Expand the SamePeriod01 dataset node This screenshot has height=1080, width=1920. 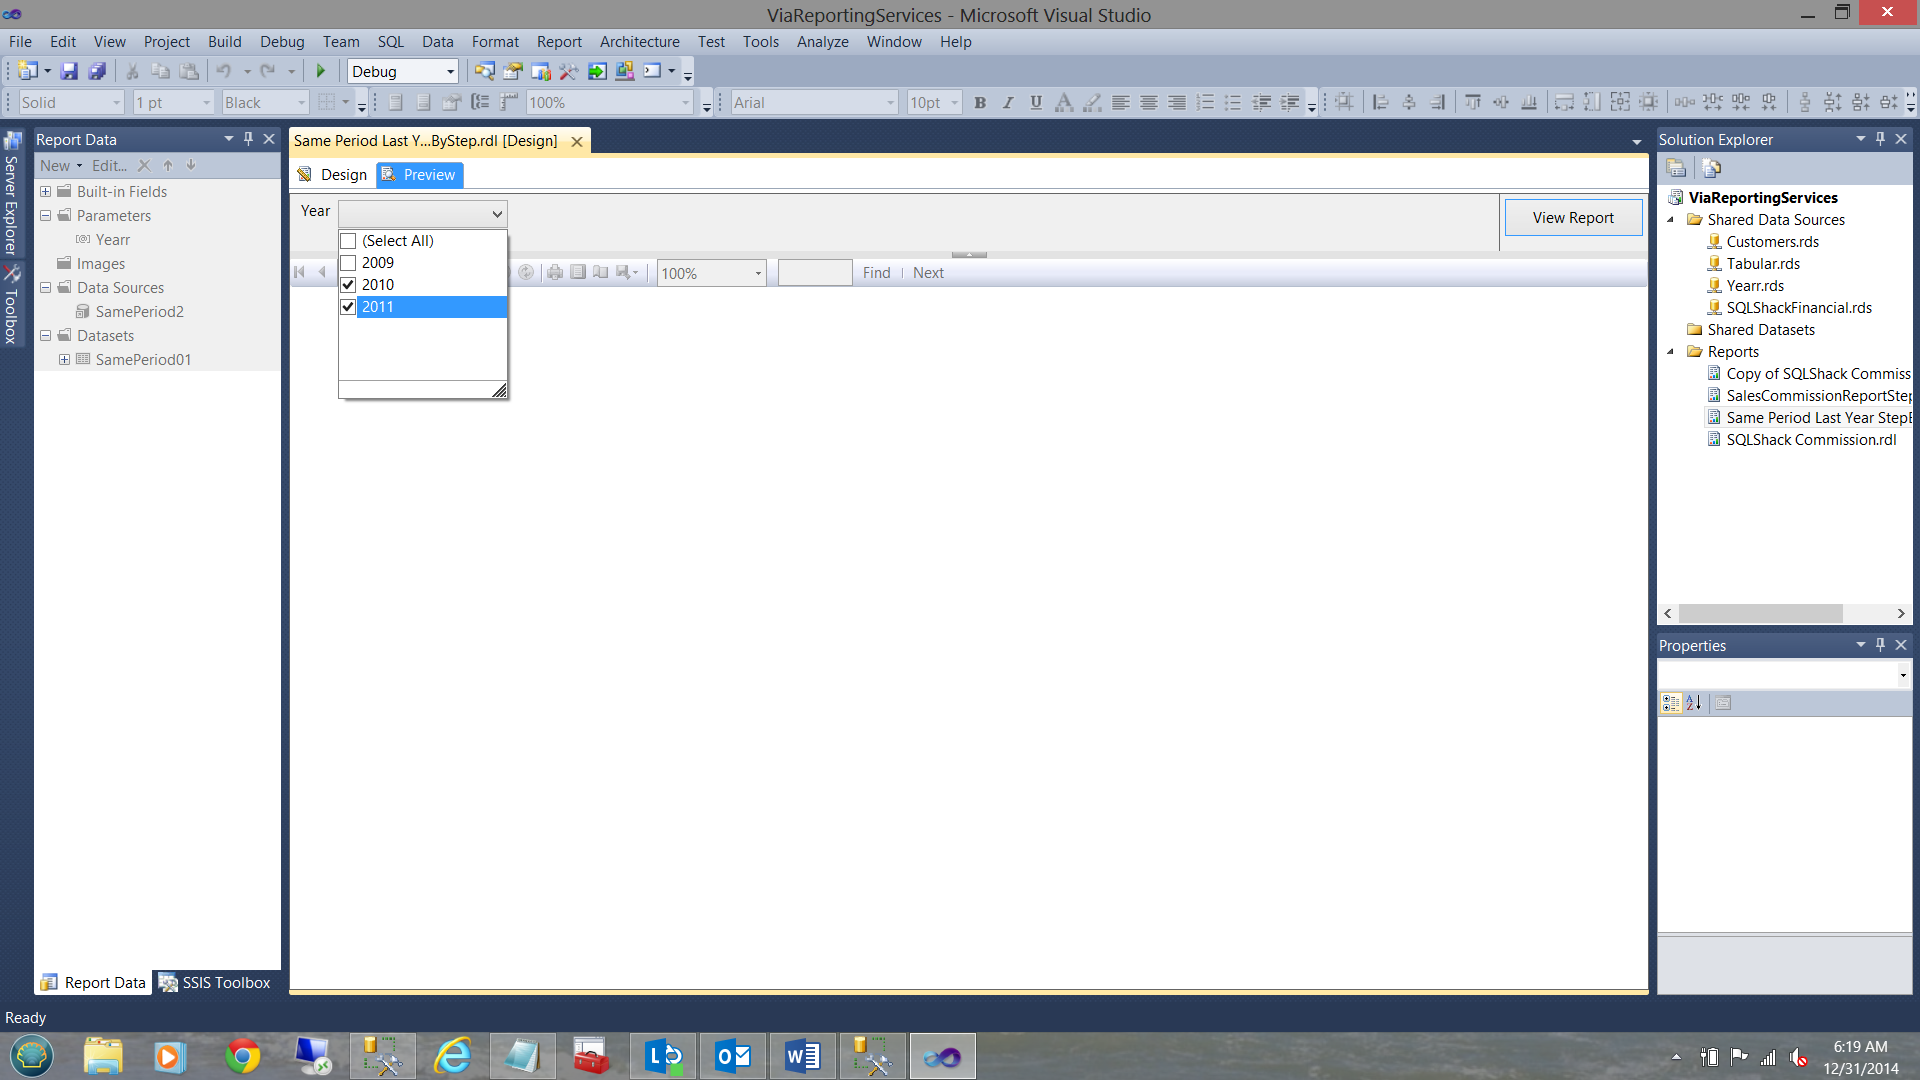[x=64, y=360]
